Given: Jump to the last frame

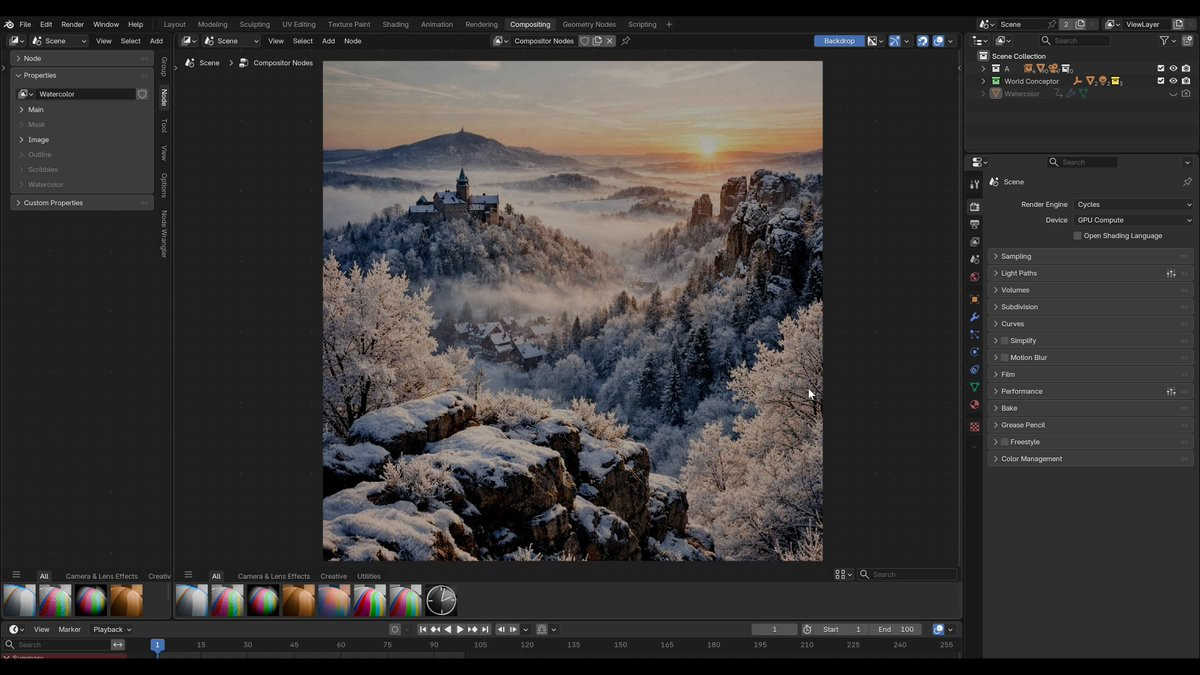Looking at the screenshot, I should (485, 629).
